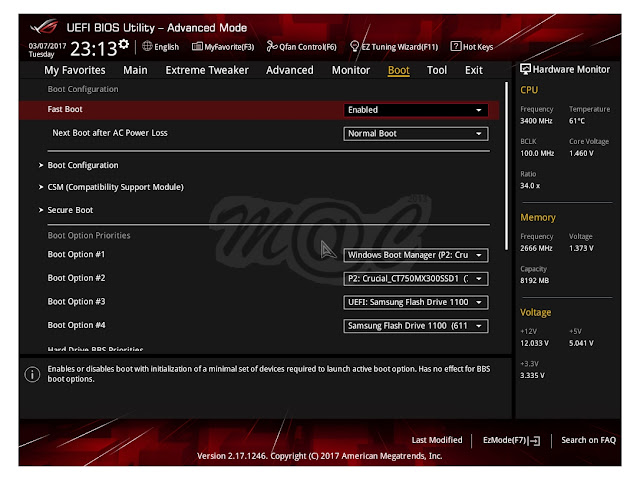
Task: Click Next Boot after AC Power Loss label
Action: coord(110,133)
